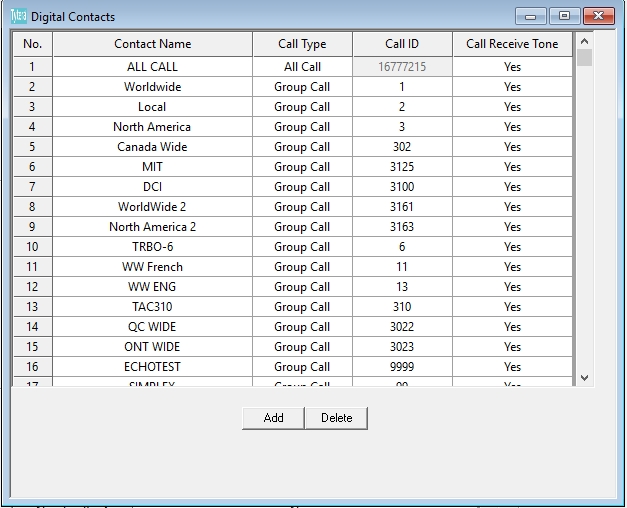Click the Call Receive Tone column header
Viewport: 627px width, 508px height.
512,44
